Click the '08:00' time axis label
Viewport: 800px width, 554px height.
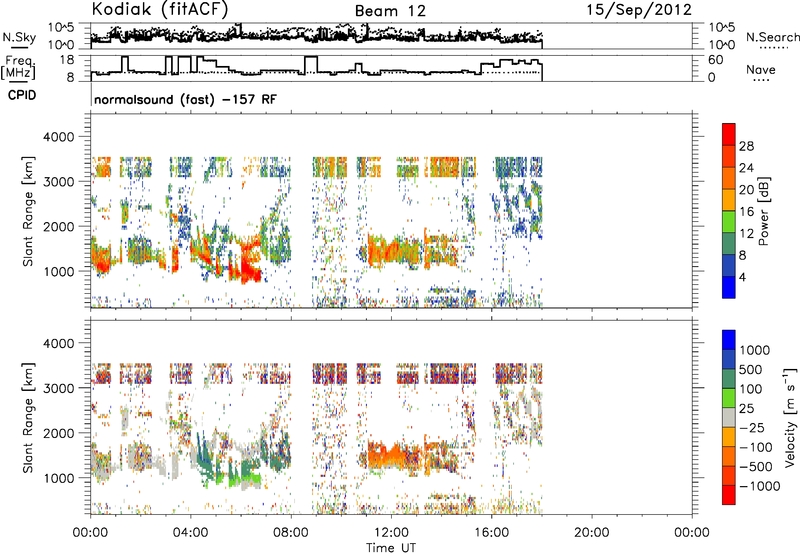[x=291, y=533]
